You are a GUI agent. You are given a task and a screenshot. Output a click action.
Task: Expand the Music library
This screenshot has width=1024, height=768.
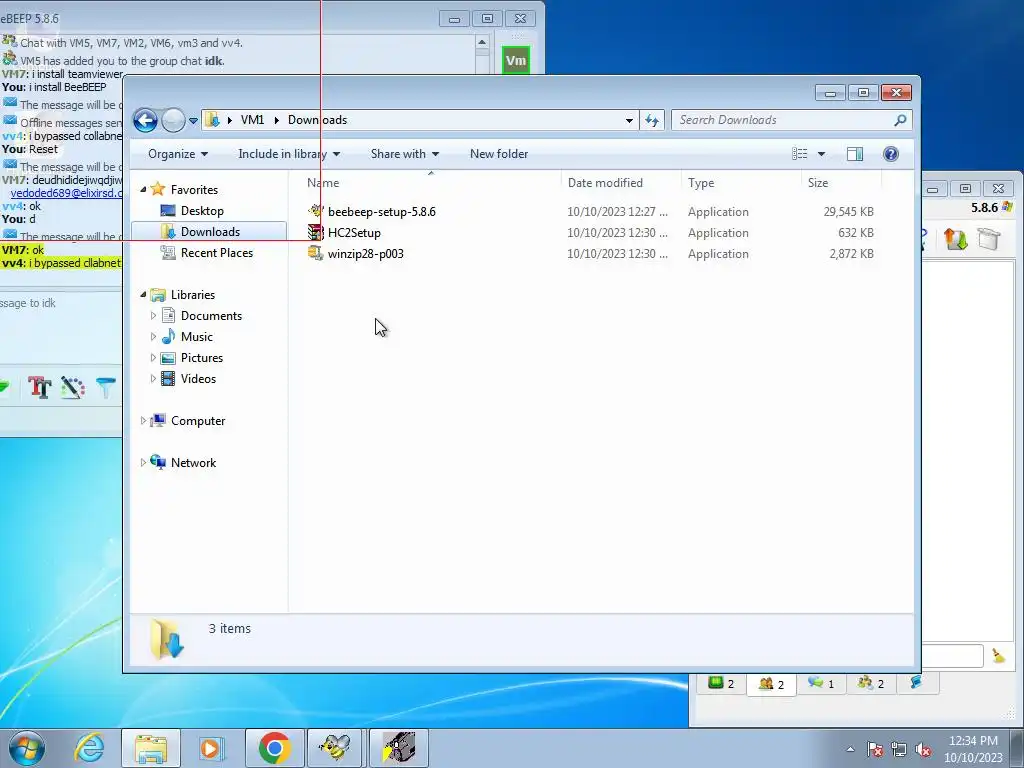click(x=153, y=336)
